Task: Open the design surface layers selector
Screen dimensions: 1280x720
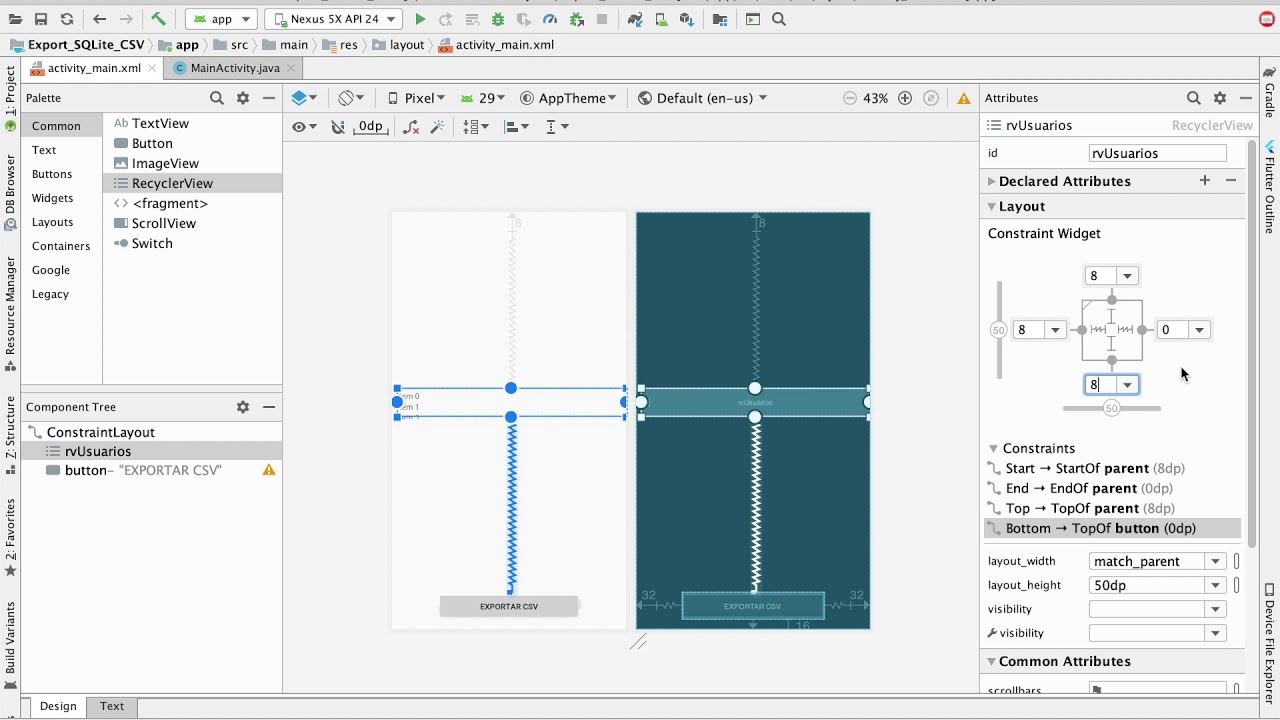Action: (304, 98)
